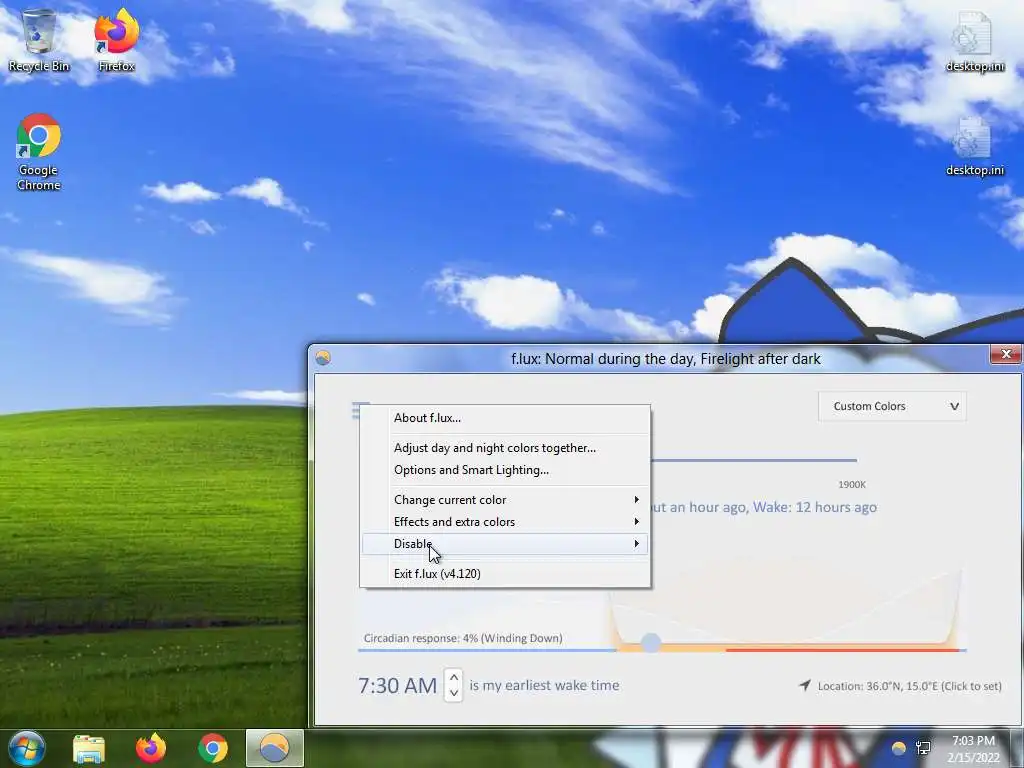Open the Windows Start button
Screen dimensions: 1024x768
click(27, 748)
